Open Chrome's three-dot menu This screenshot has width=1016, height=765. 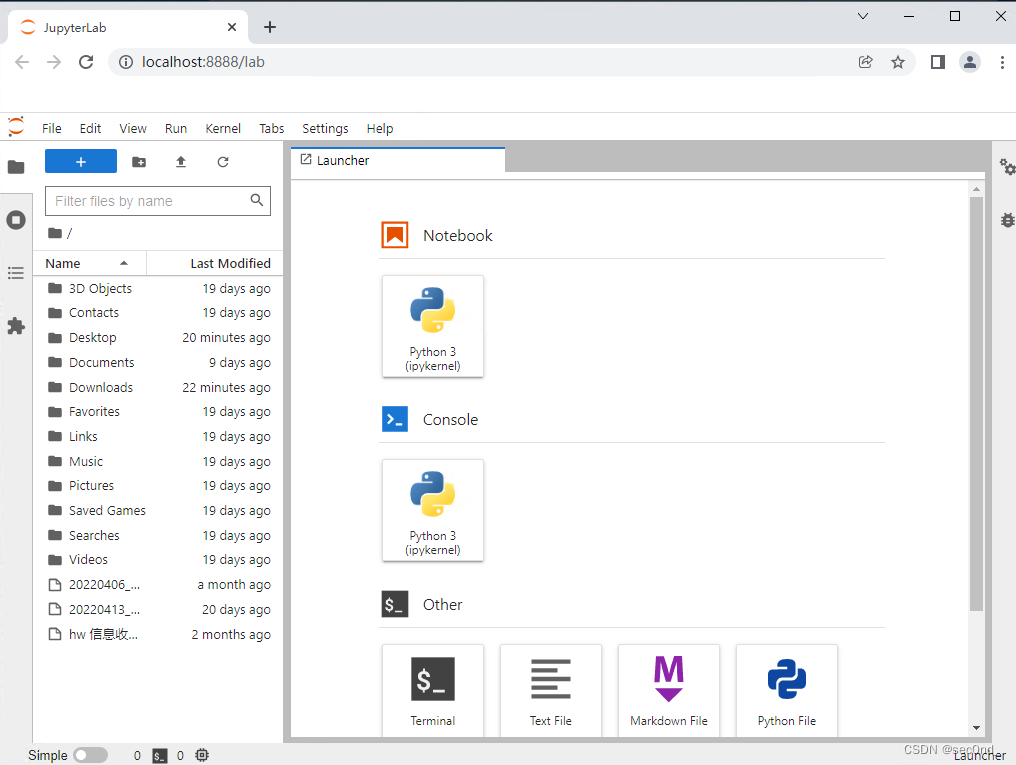pyautogui.click(x=1002, y=62)
